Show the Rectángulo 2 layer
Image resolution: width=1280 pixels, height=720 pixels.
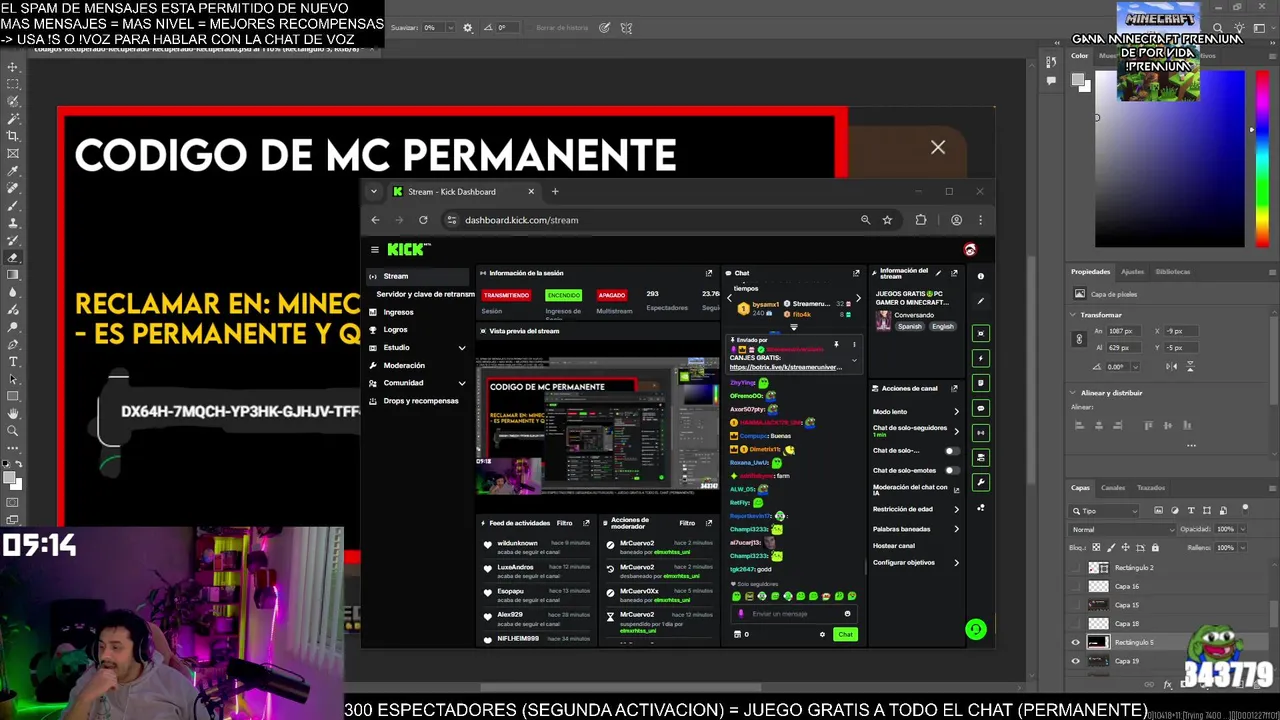[1076, 568]
